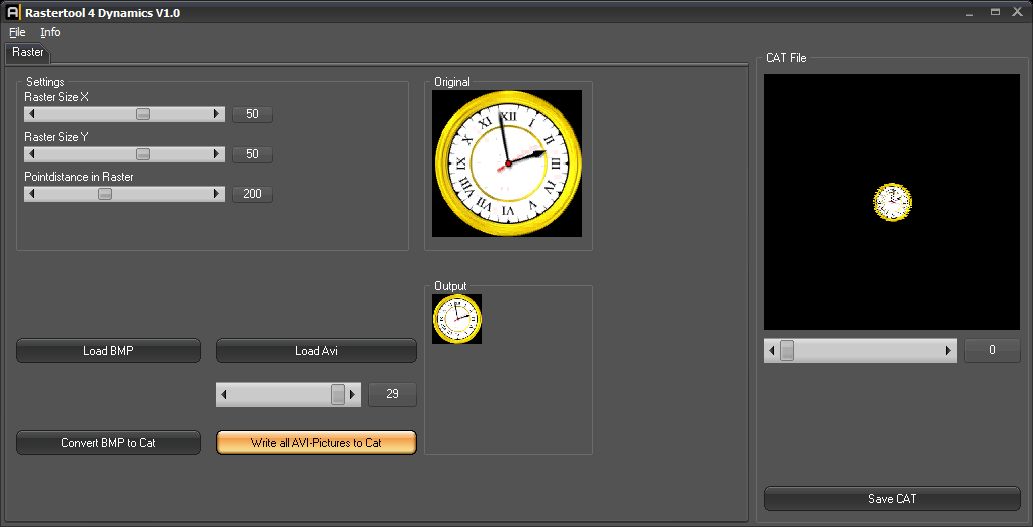Click Convert BMP to Cat button
Viewport: 1033px width, 527px height.
(108, 442)
